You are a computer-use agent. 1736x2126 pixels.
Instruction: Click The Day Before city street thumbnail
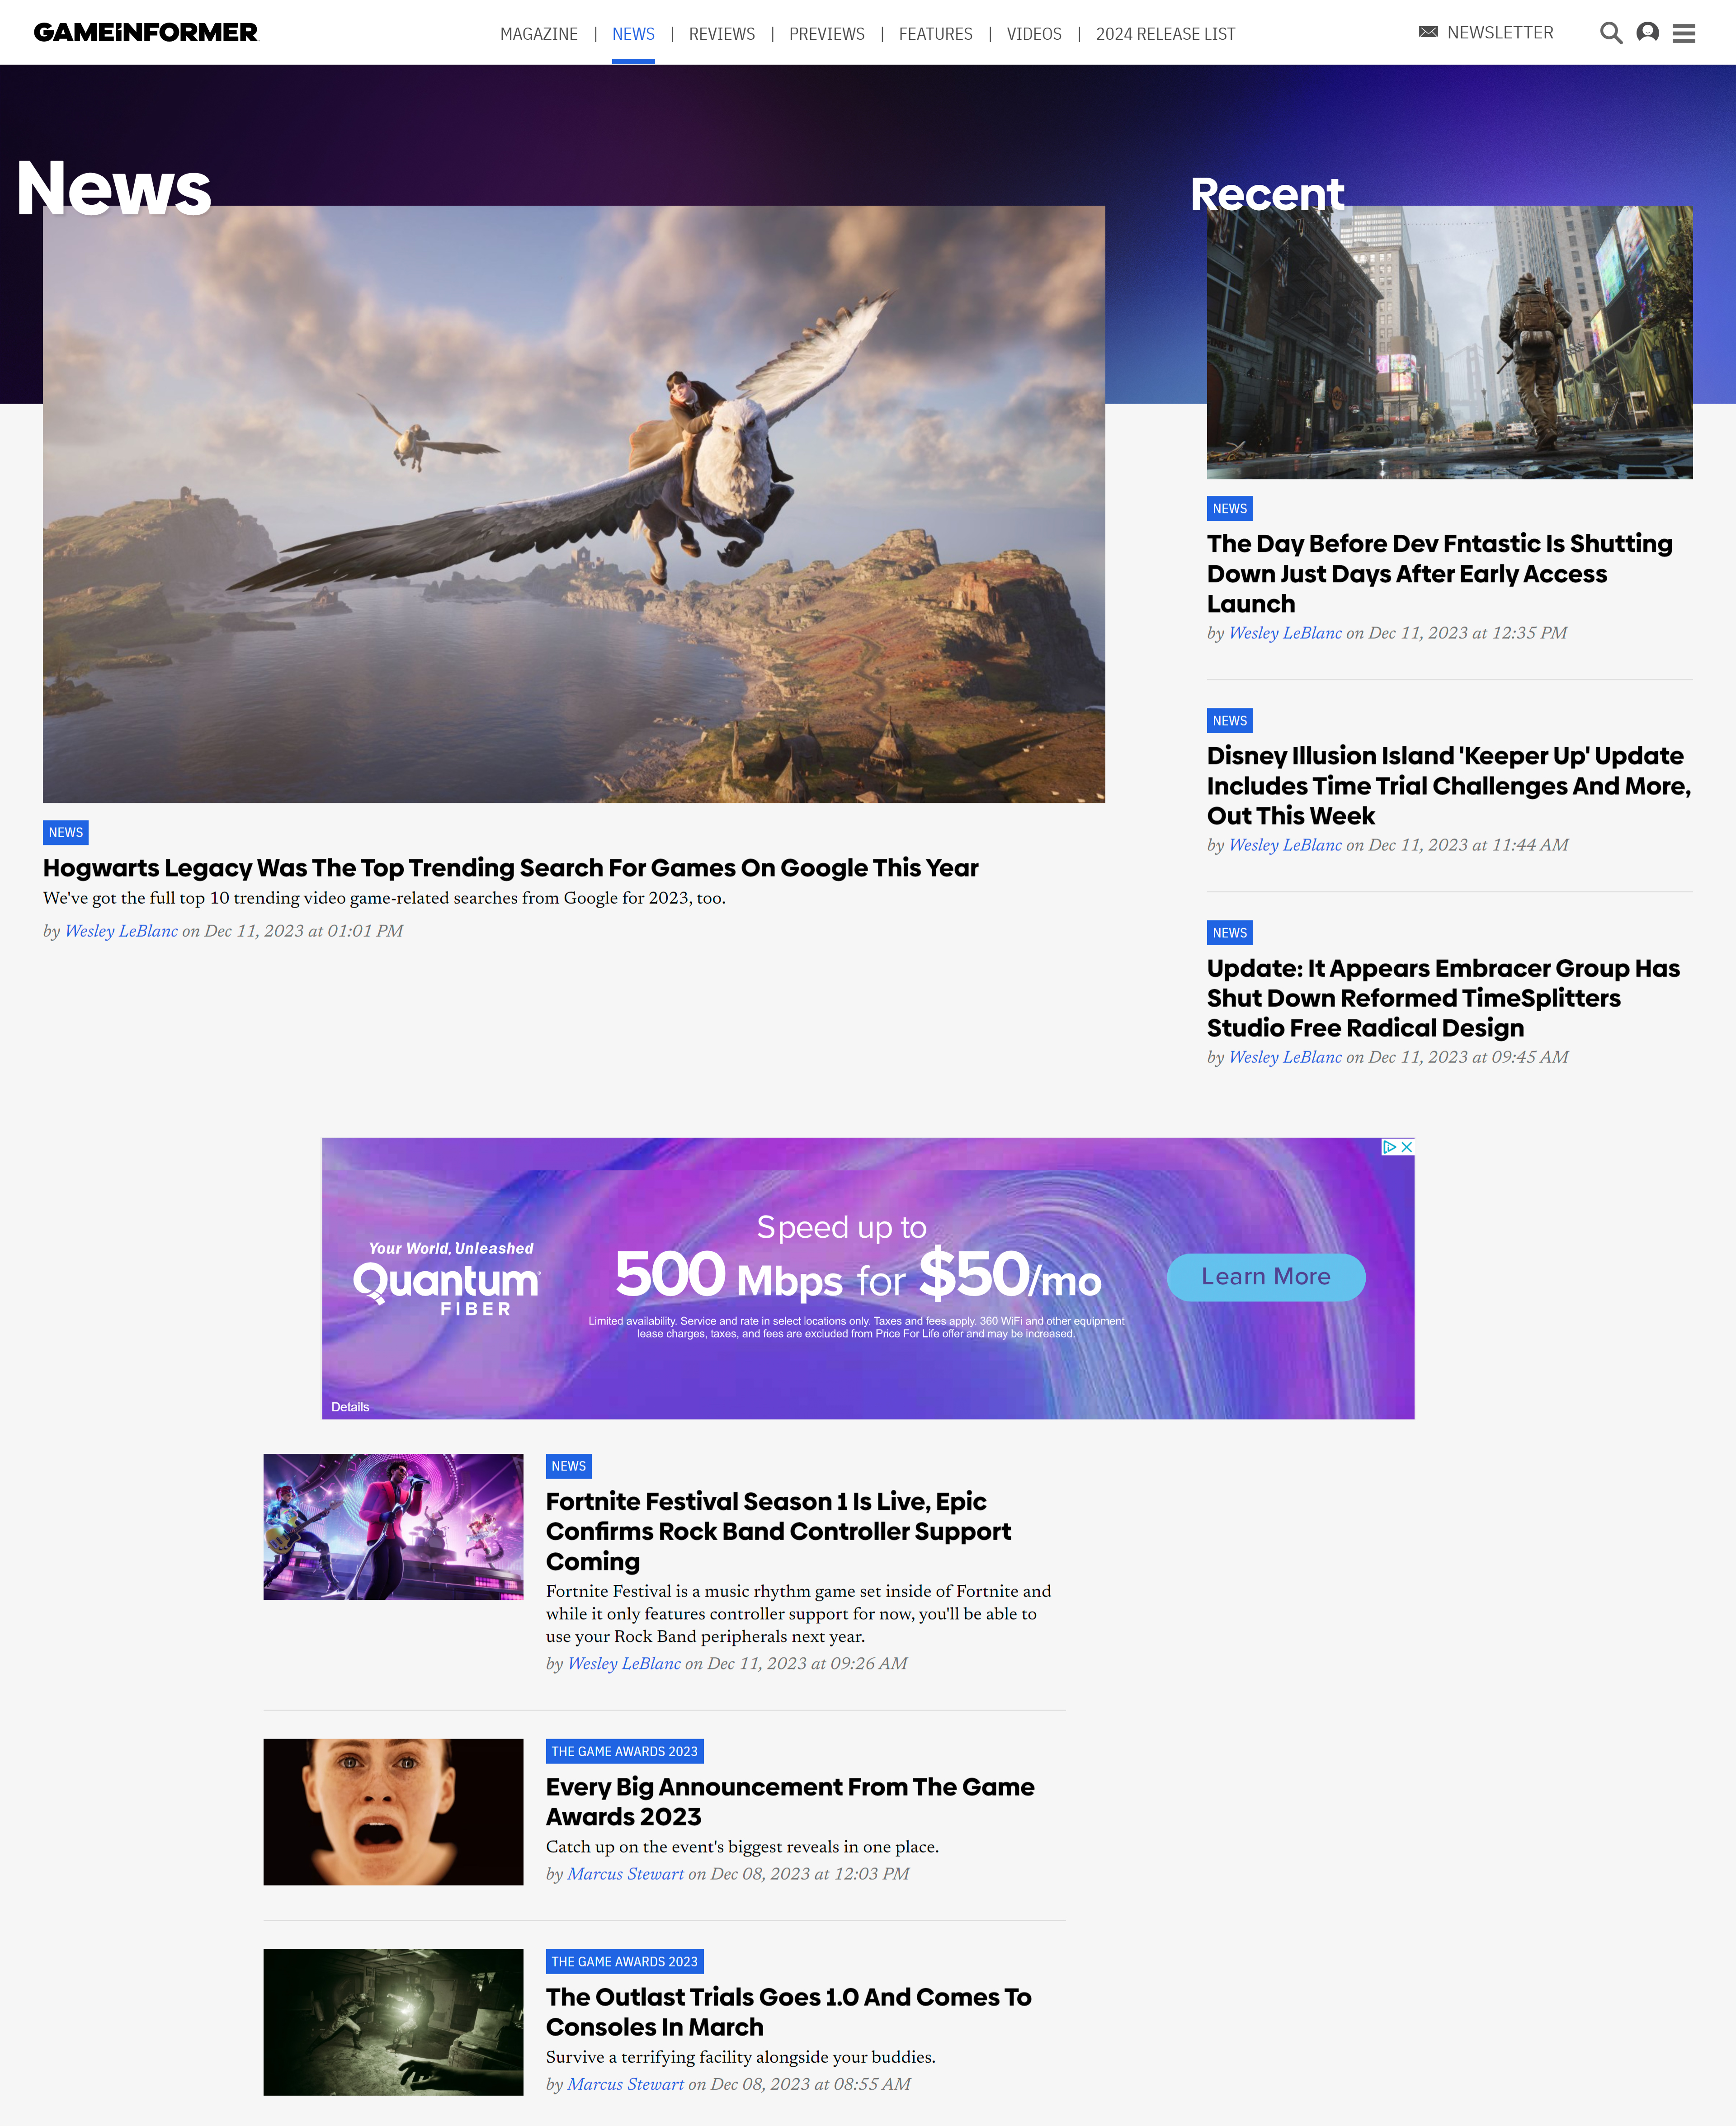click(1449, 342)
